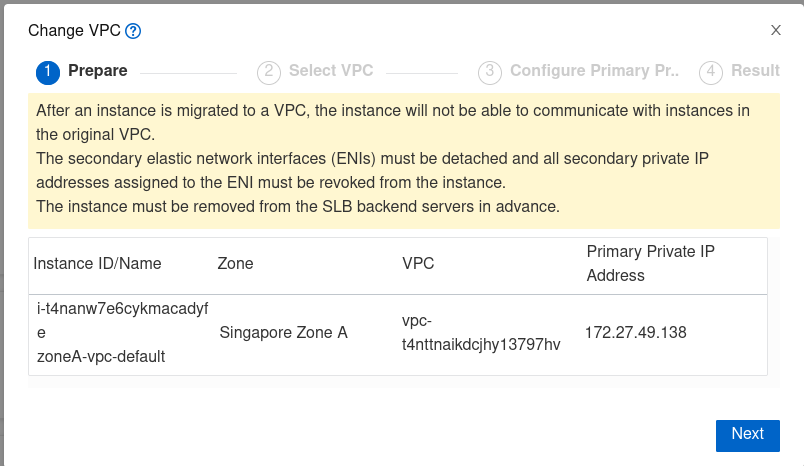804x466 pixels.
Task: Close the Change VPC dialog
Action: point(776,30)
